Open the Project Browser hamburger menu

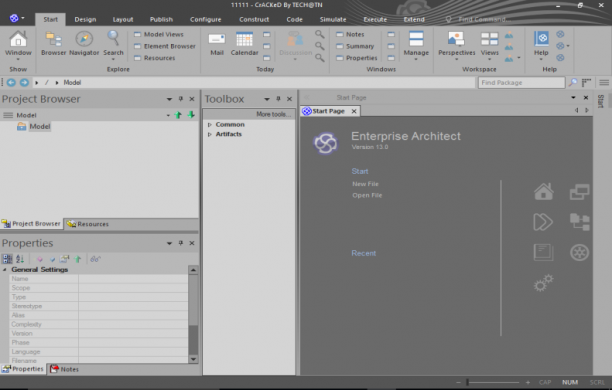pos(8,115)
